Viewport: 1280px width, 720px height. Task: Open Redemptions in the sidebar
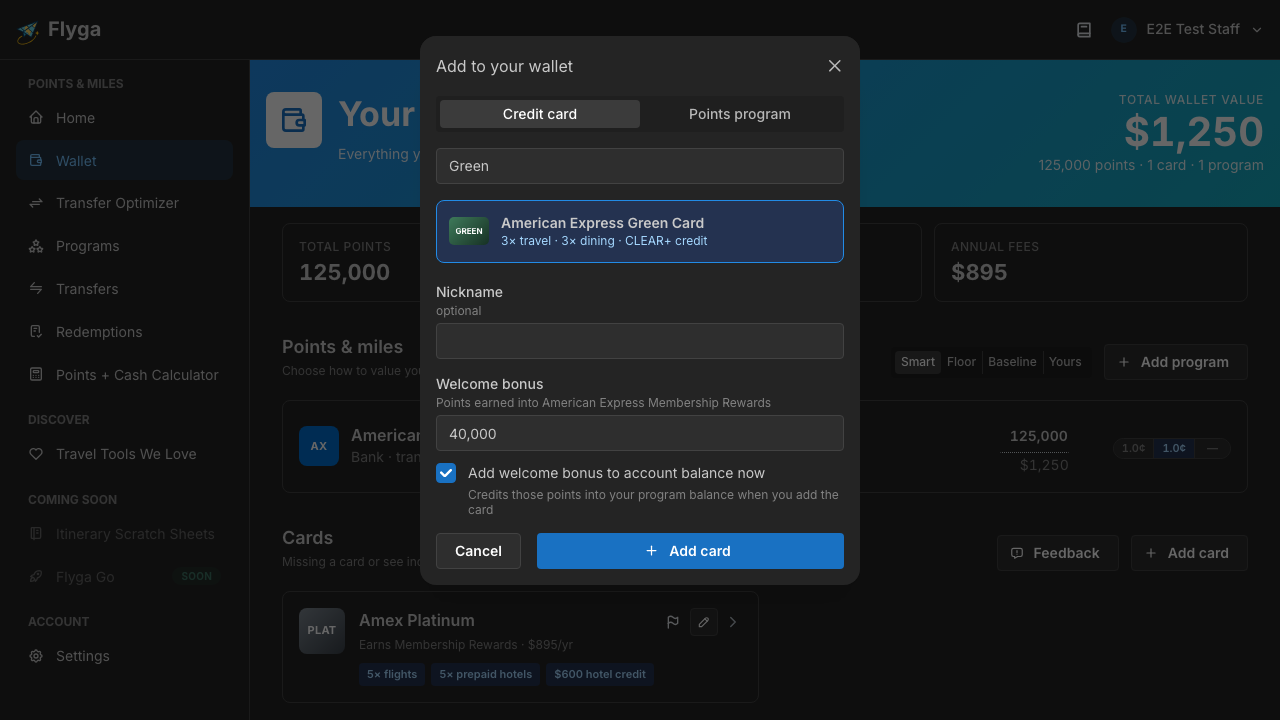click(124, 332)
